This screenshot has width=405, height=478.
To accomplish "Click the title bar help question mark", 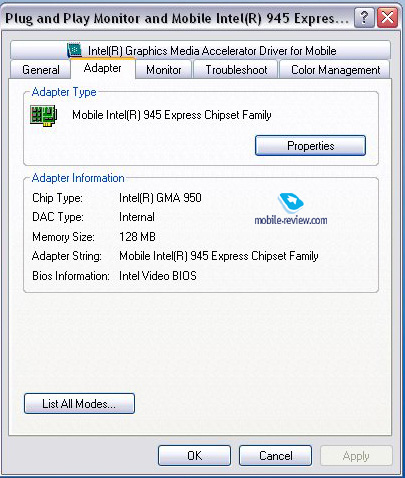I will [x=364, y=17].
